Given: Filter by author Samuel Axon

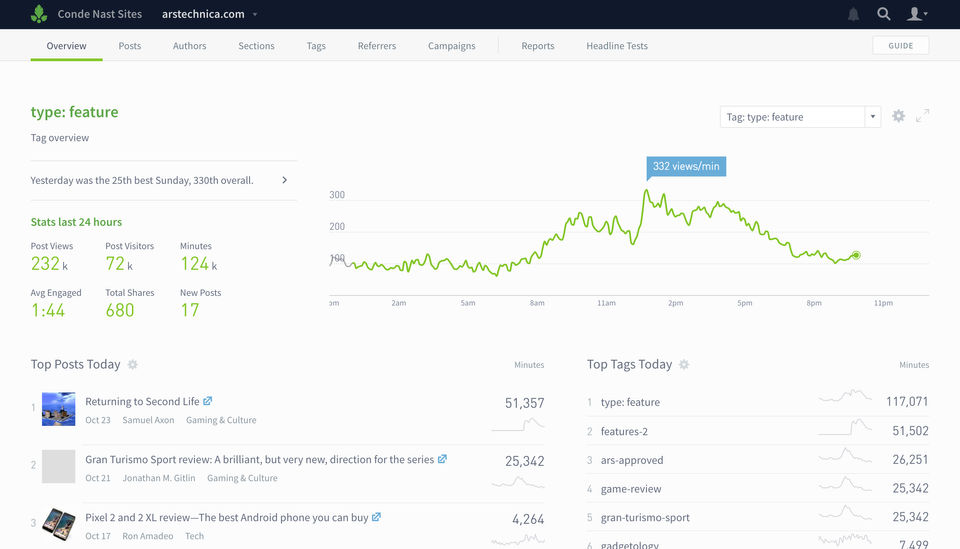Looking at the screenshot, I should click(148, 420).
